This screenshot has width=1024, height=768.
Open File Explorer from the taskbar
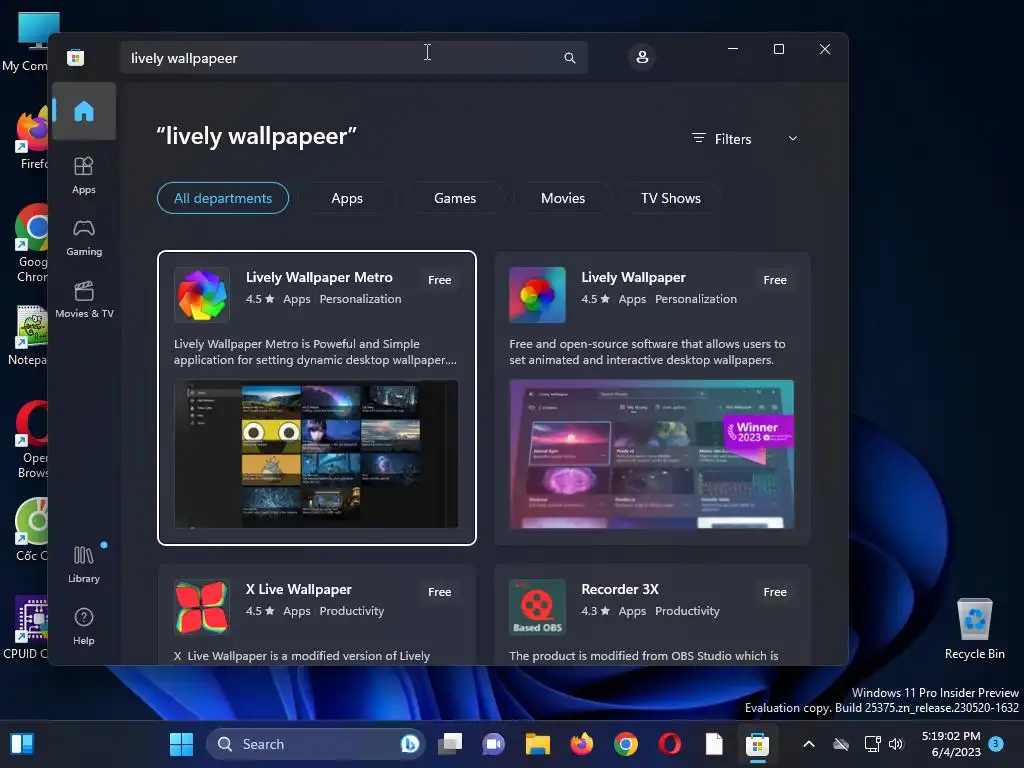click(x=537, y=744)
